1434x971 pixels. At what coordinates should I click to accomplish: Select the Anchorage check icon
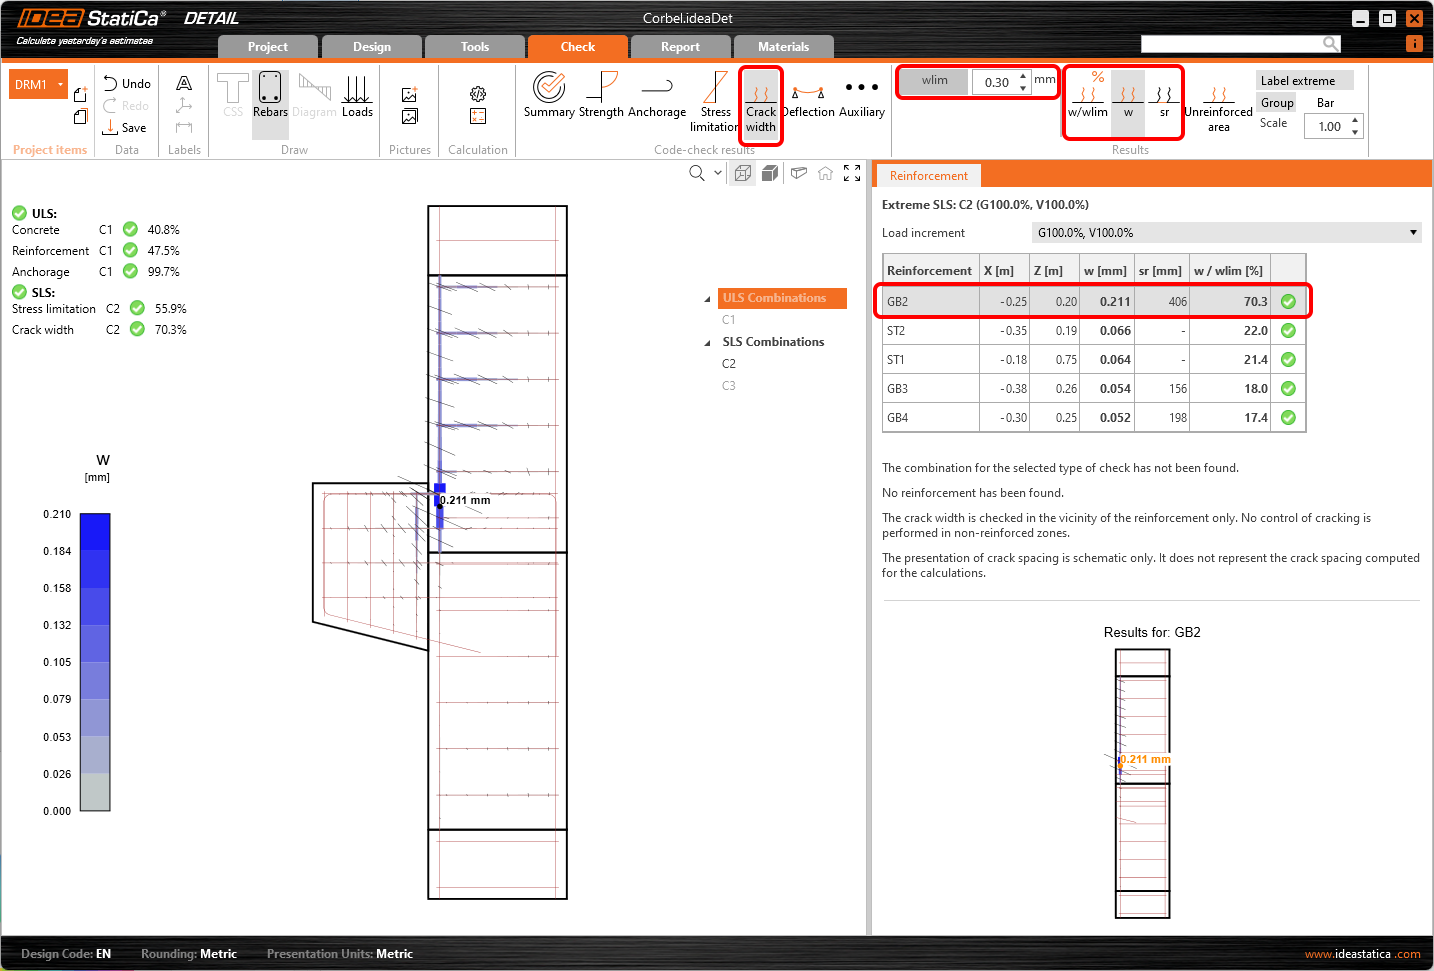pyautogui.click(x=657, y=95)
